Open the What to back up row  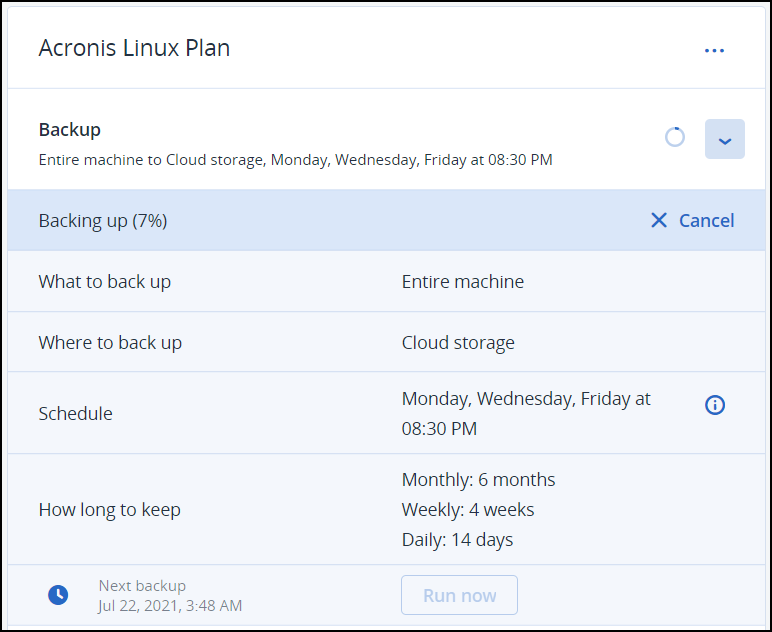pyautogui.click(x=386, y=282)
